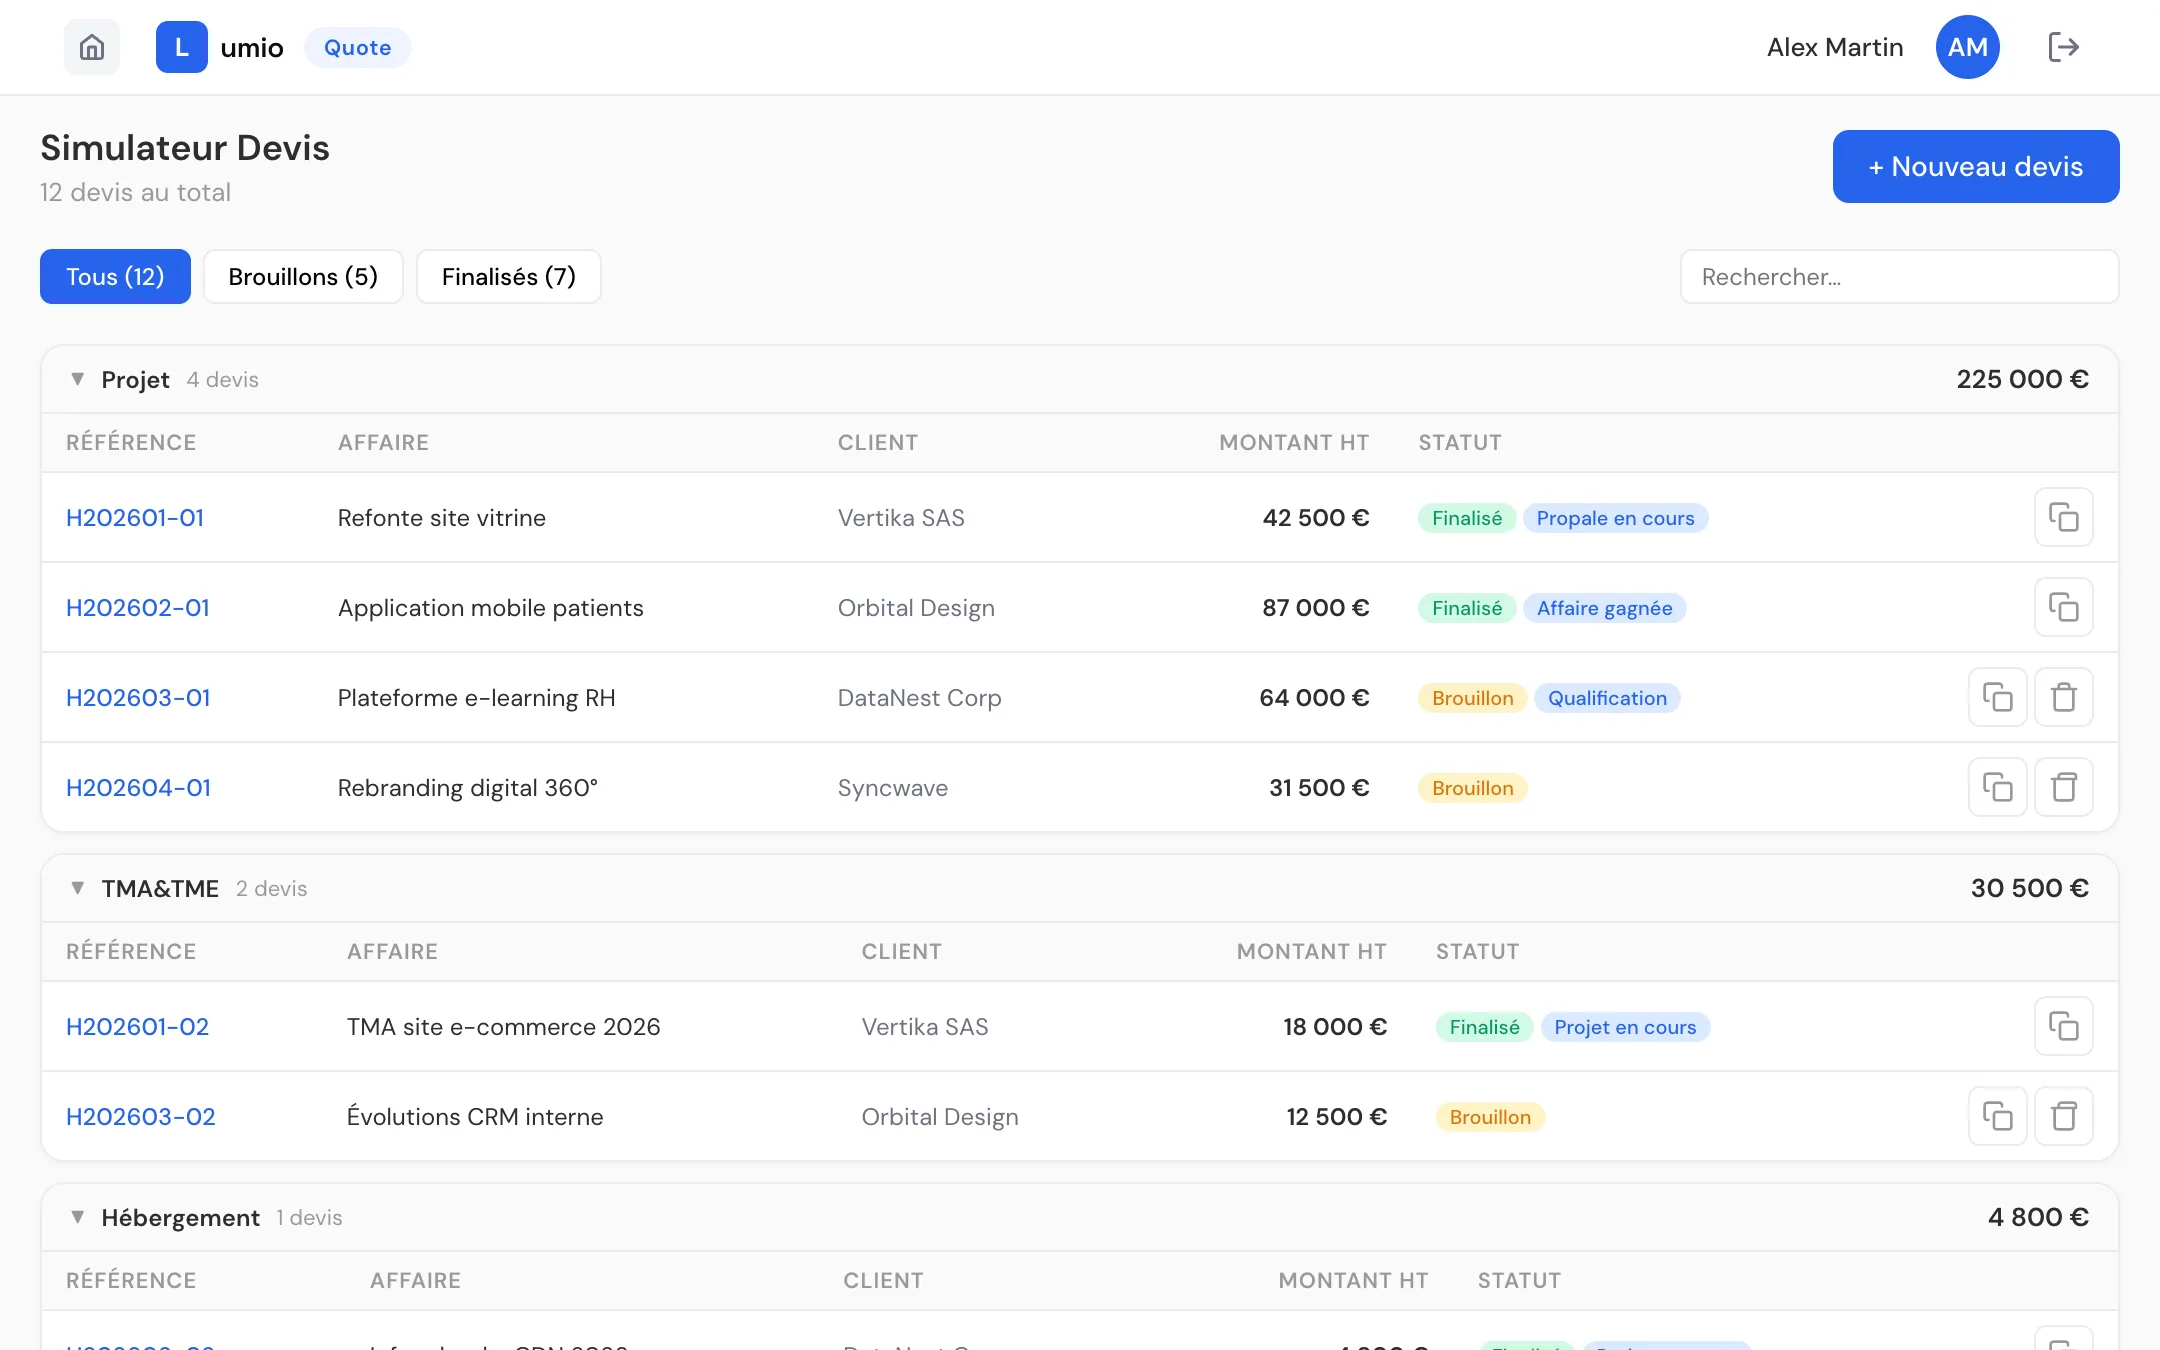
Task: Click the Quote badge in header
Action: tap(357, 47)
